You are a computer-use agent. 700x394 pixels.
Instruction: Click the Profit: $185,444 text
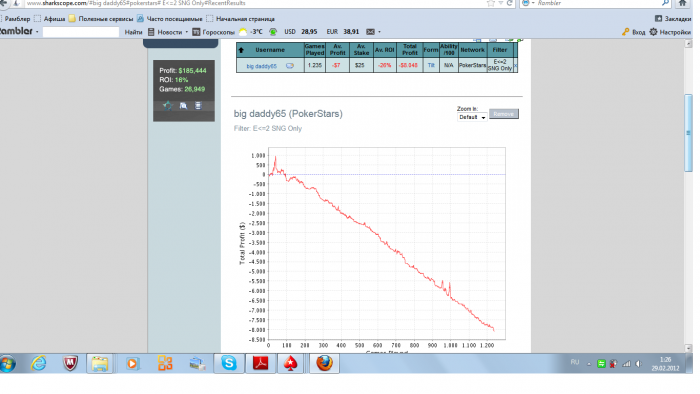coord(183,71)
